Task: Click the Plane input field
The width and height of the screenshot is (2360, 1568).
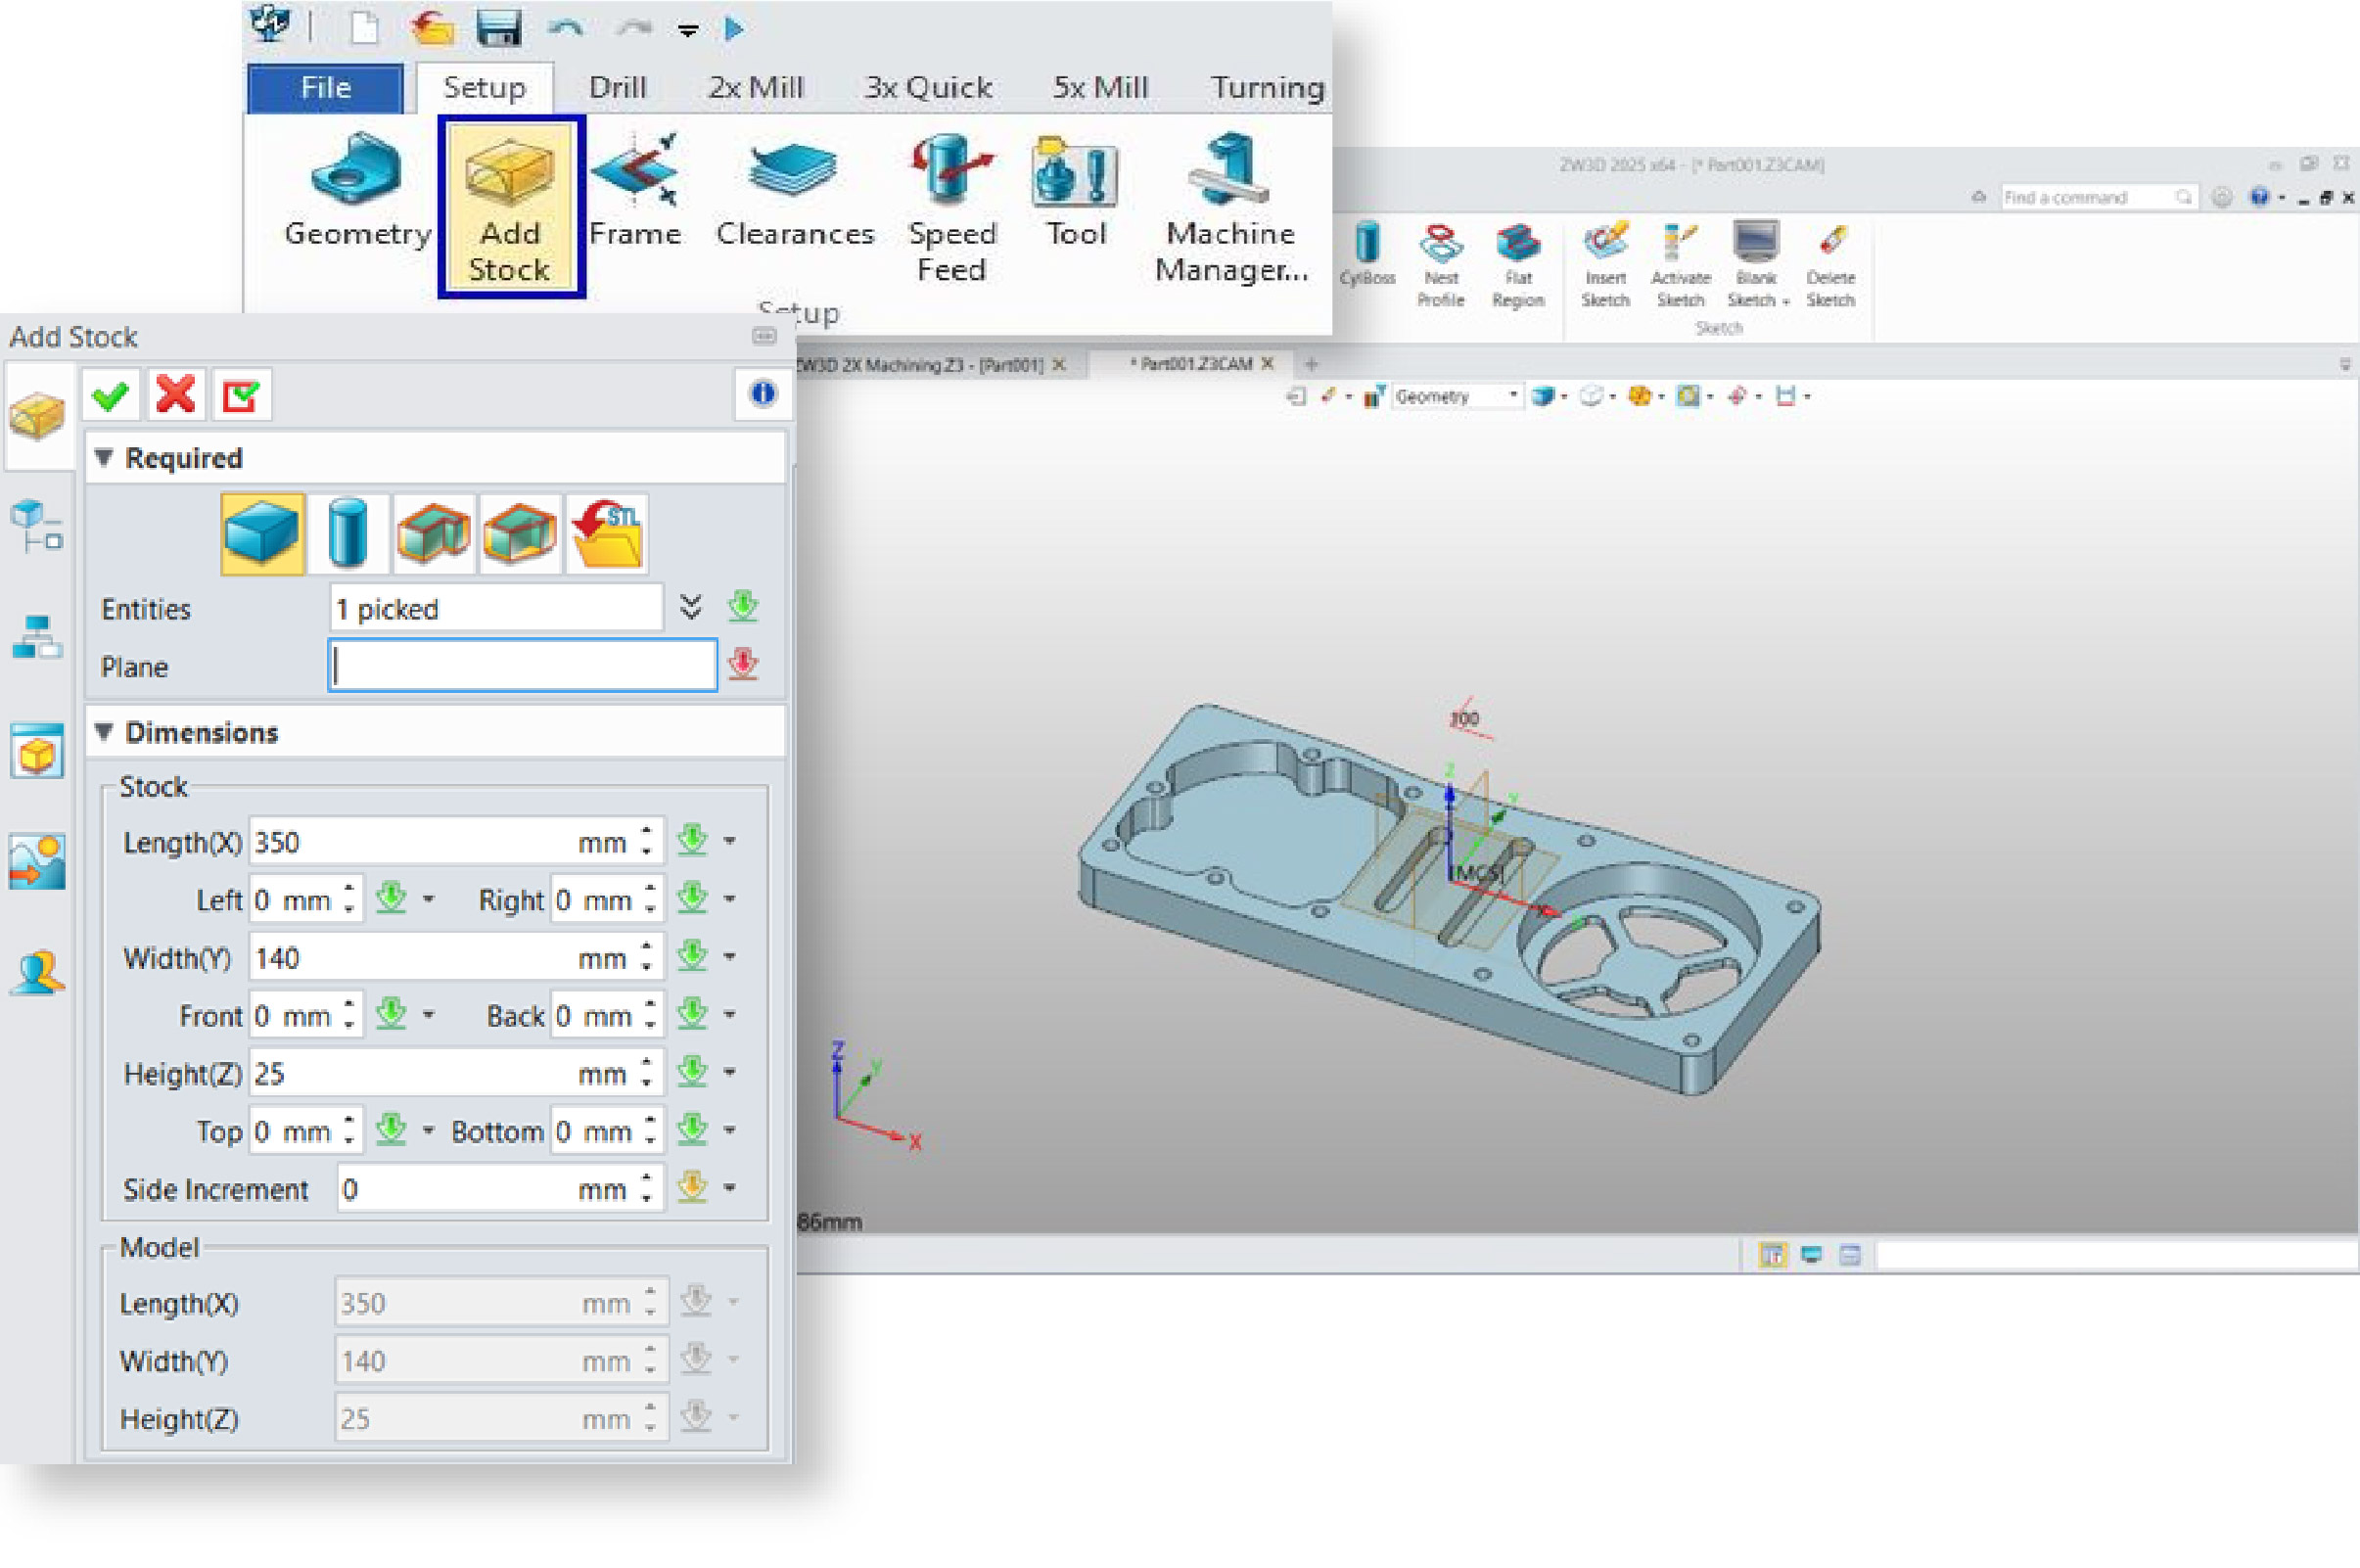Action: pyautogui.click(x=522, y=666)
